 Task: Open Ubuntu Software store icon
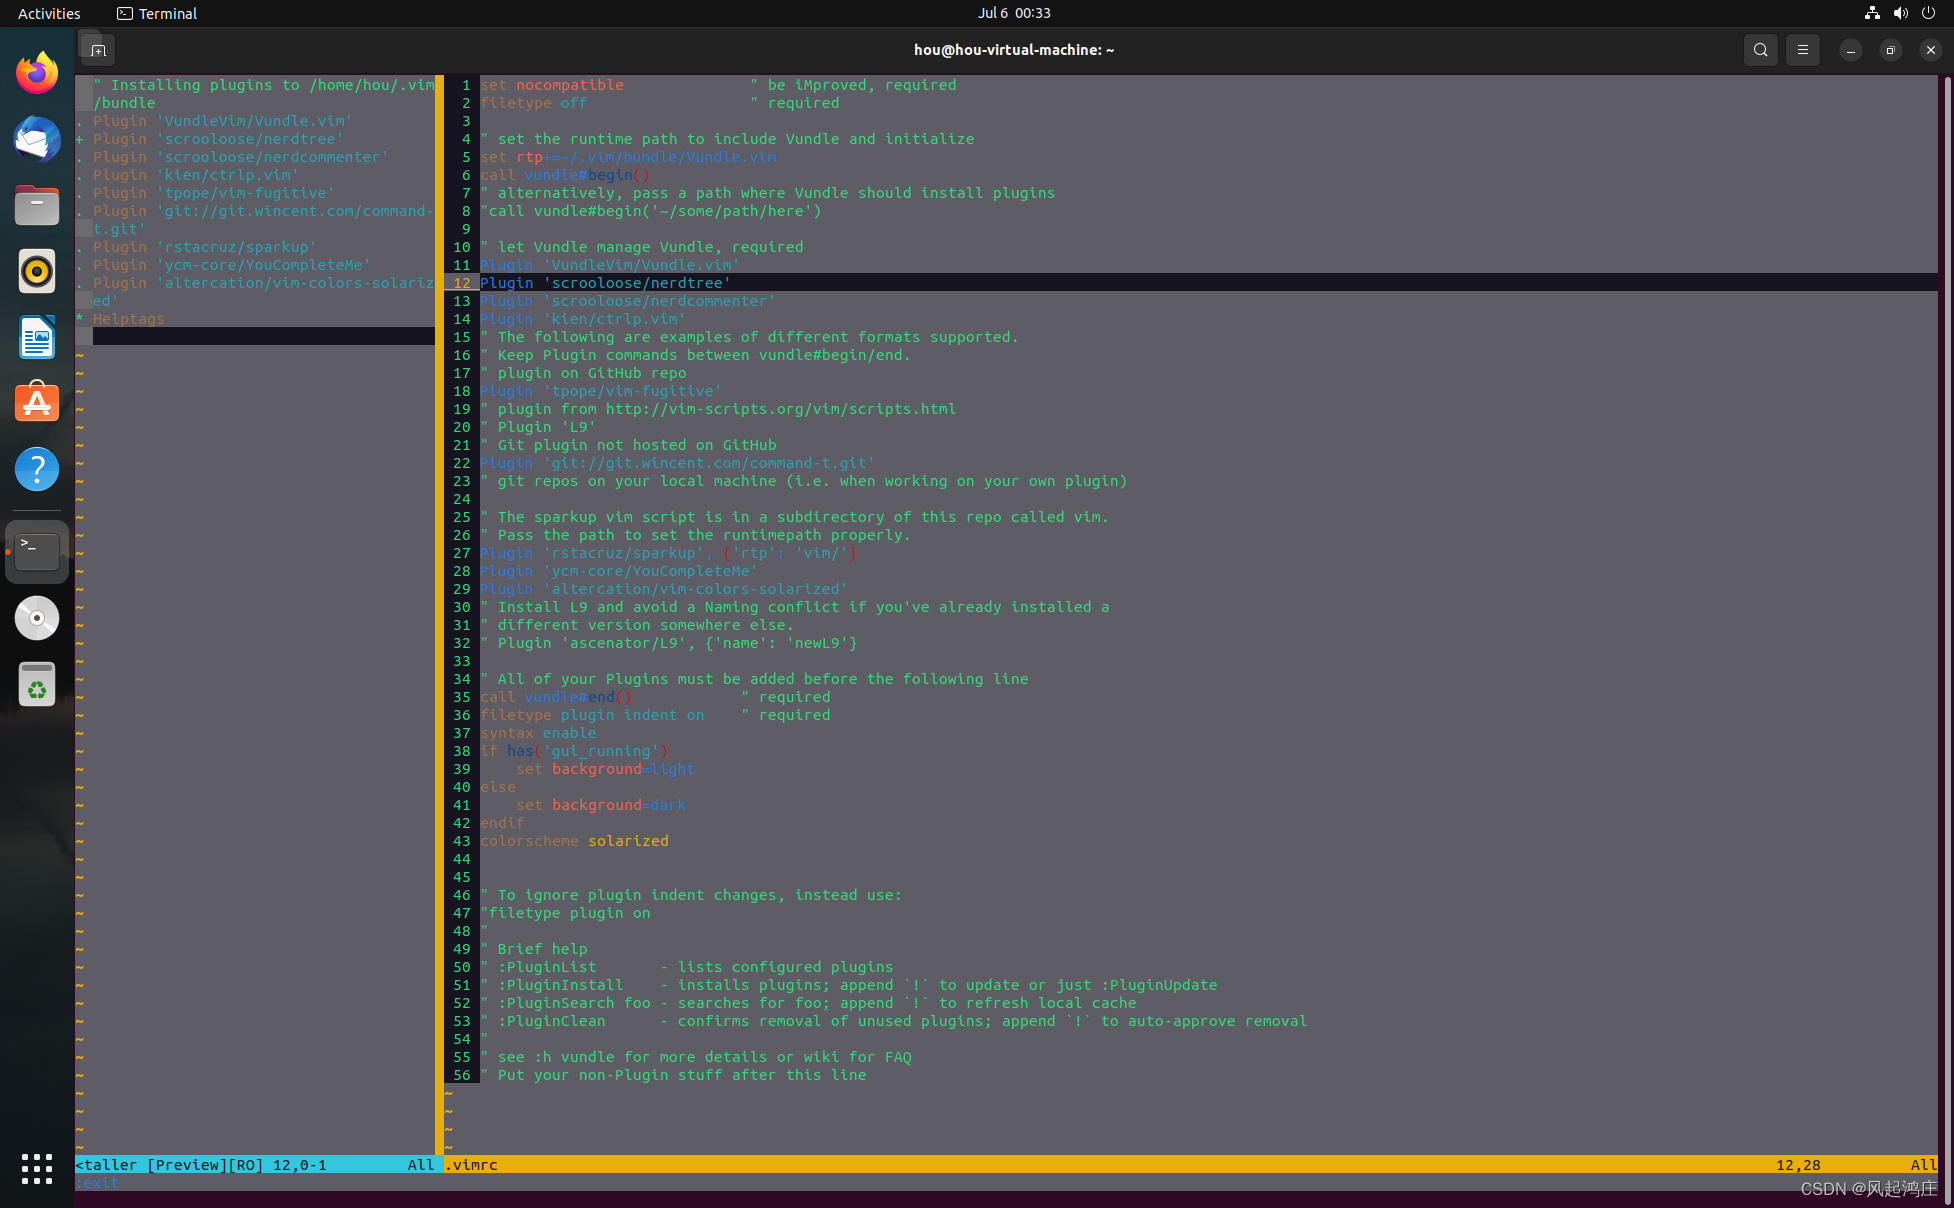click(x=37, y=403)
